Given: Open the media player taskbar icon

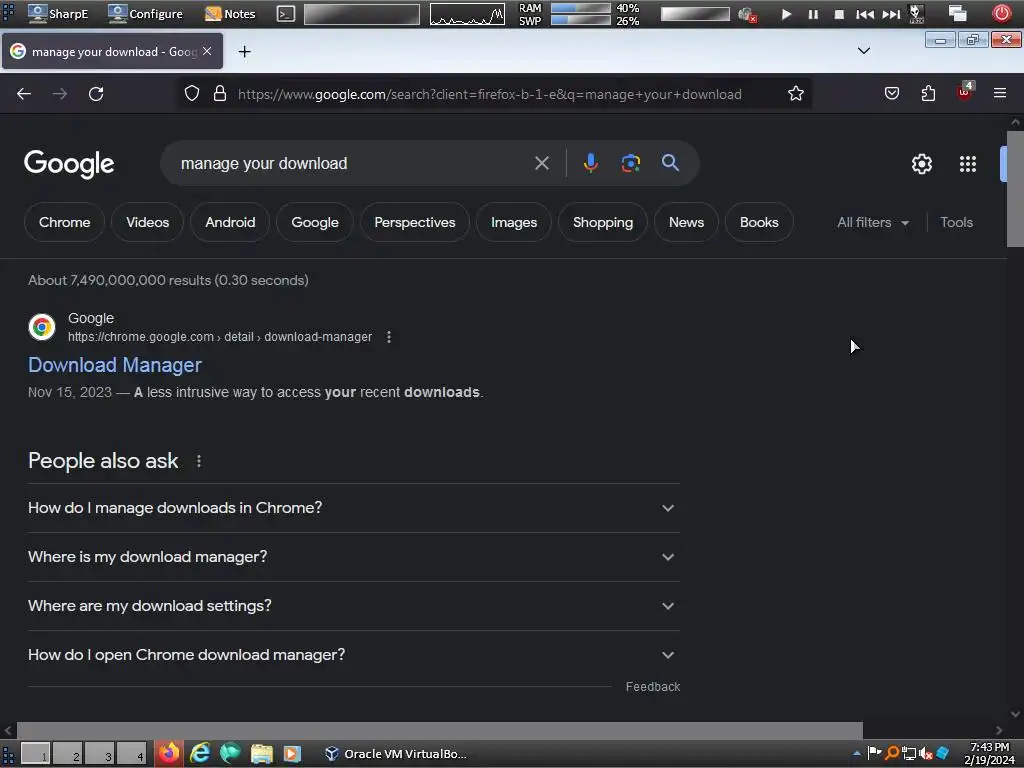Looking at the screenshot, I should (292, 754).
